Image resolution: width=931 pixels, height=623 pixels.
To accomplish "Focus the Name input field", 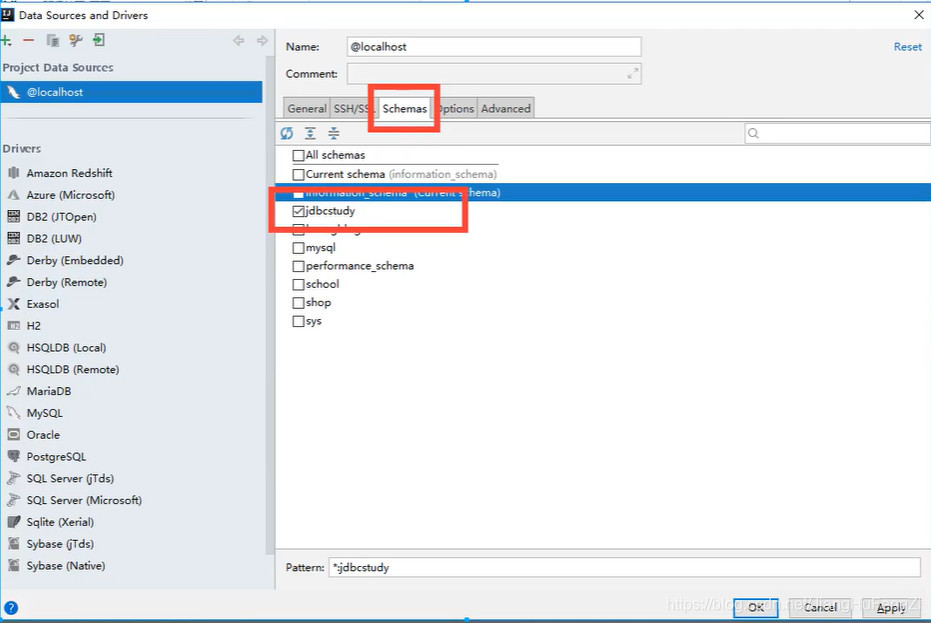I will click(x=494, y=47).
